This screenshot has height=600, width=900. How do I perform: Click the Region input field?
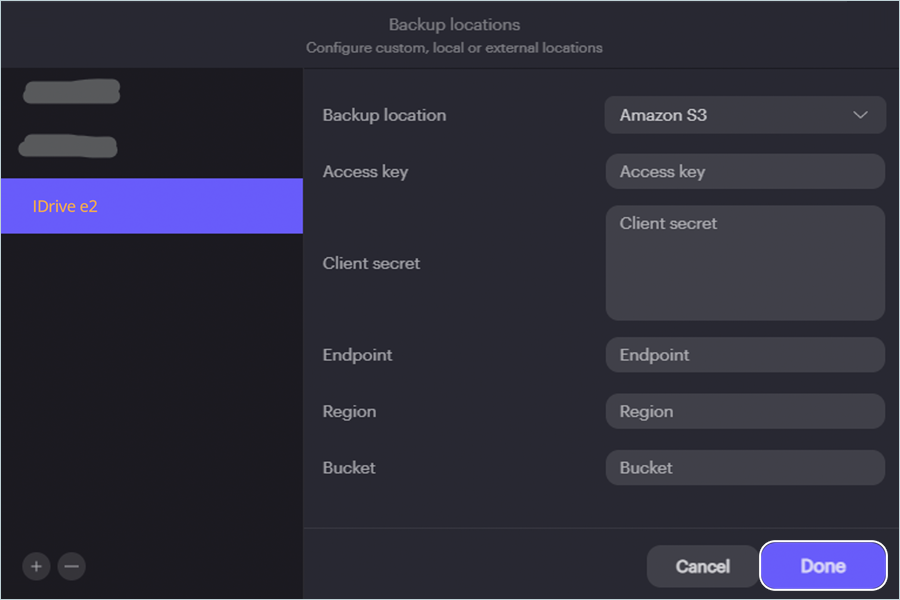(x=744, y=411)
